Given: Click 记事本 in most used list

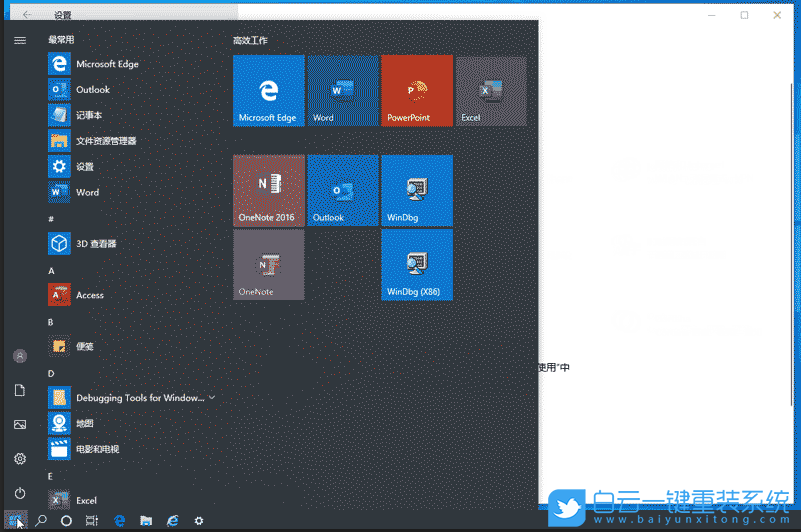Looking at the screenshot, I should coord(89,115).
